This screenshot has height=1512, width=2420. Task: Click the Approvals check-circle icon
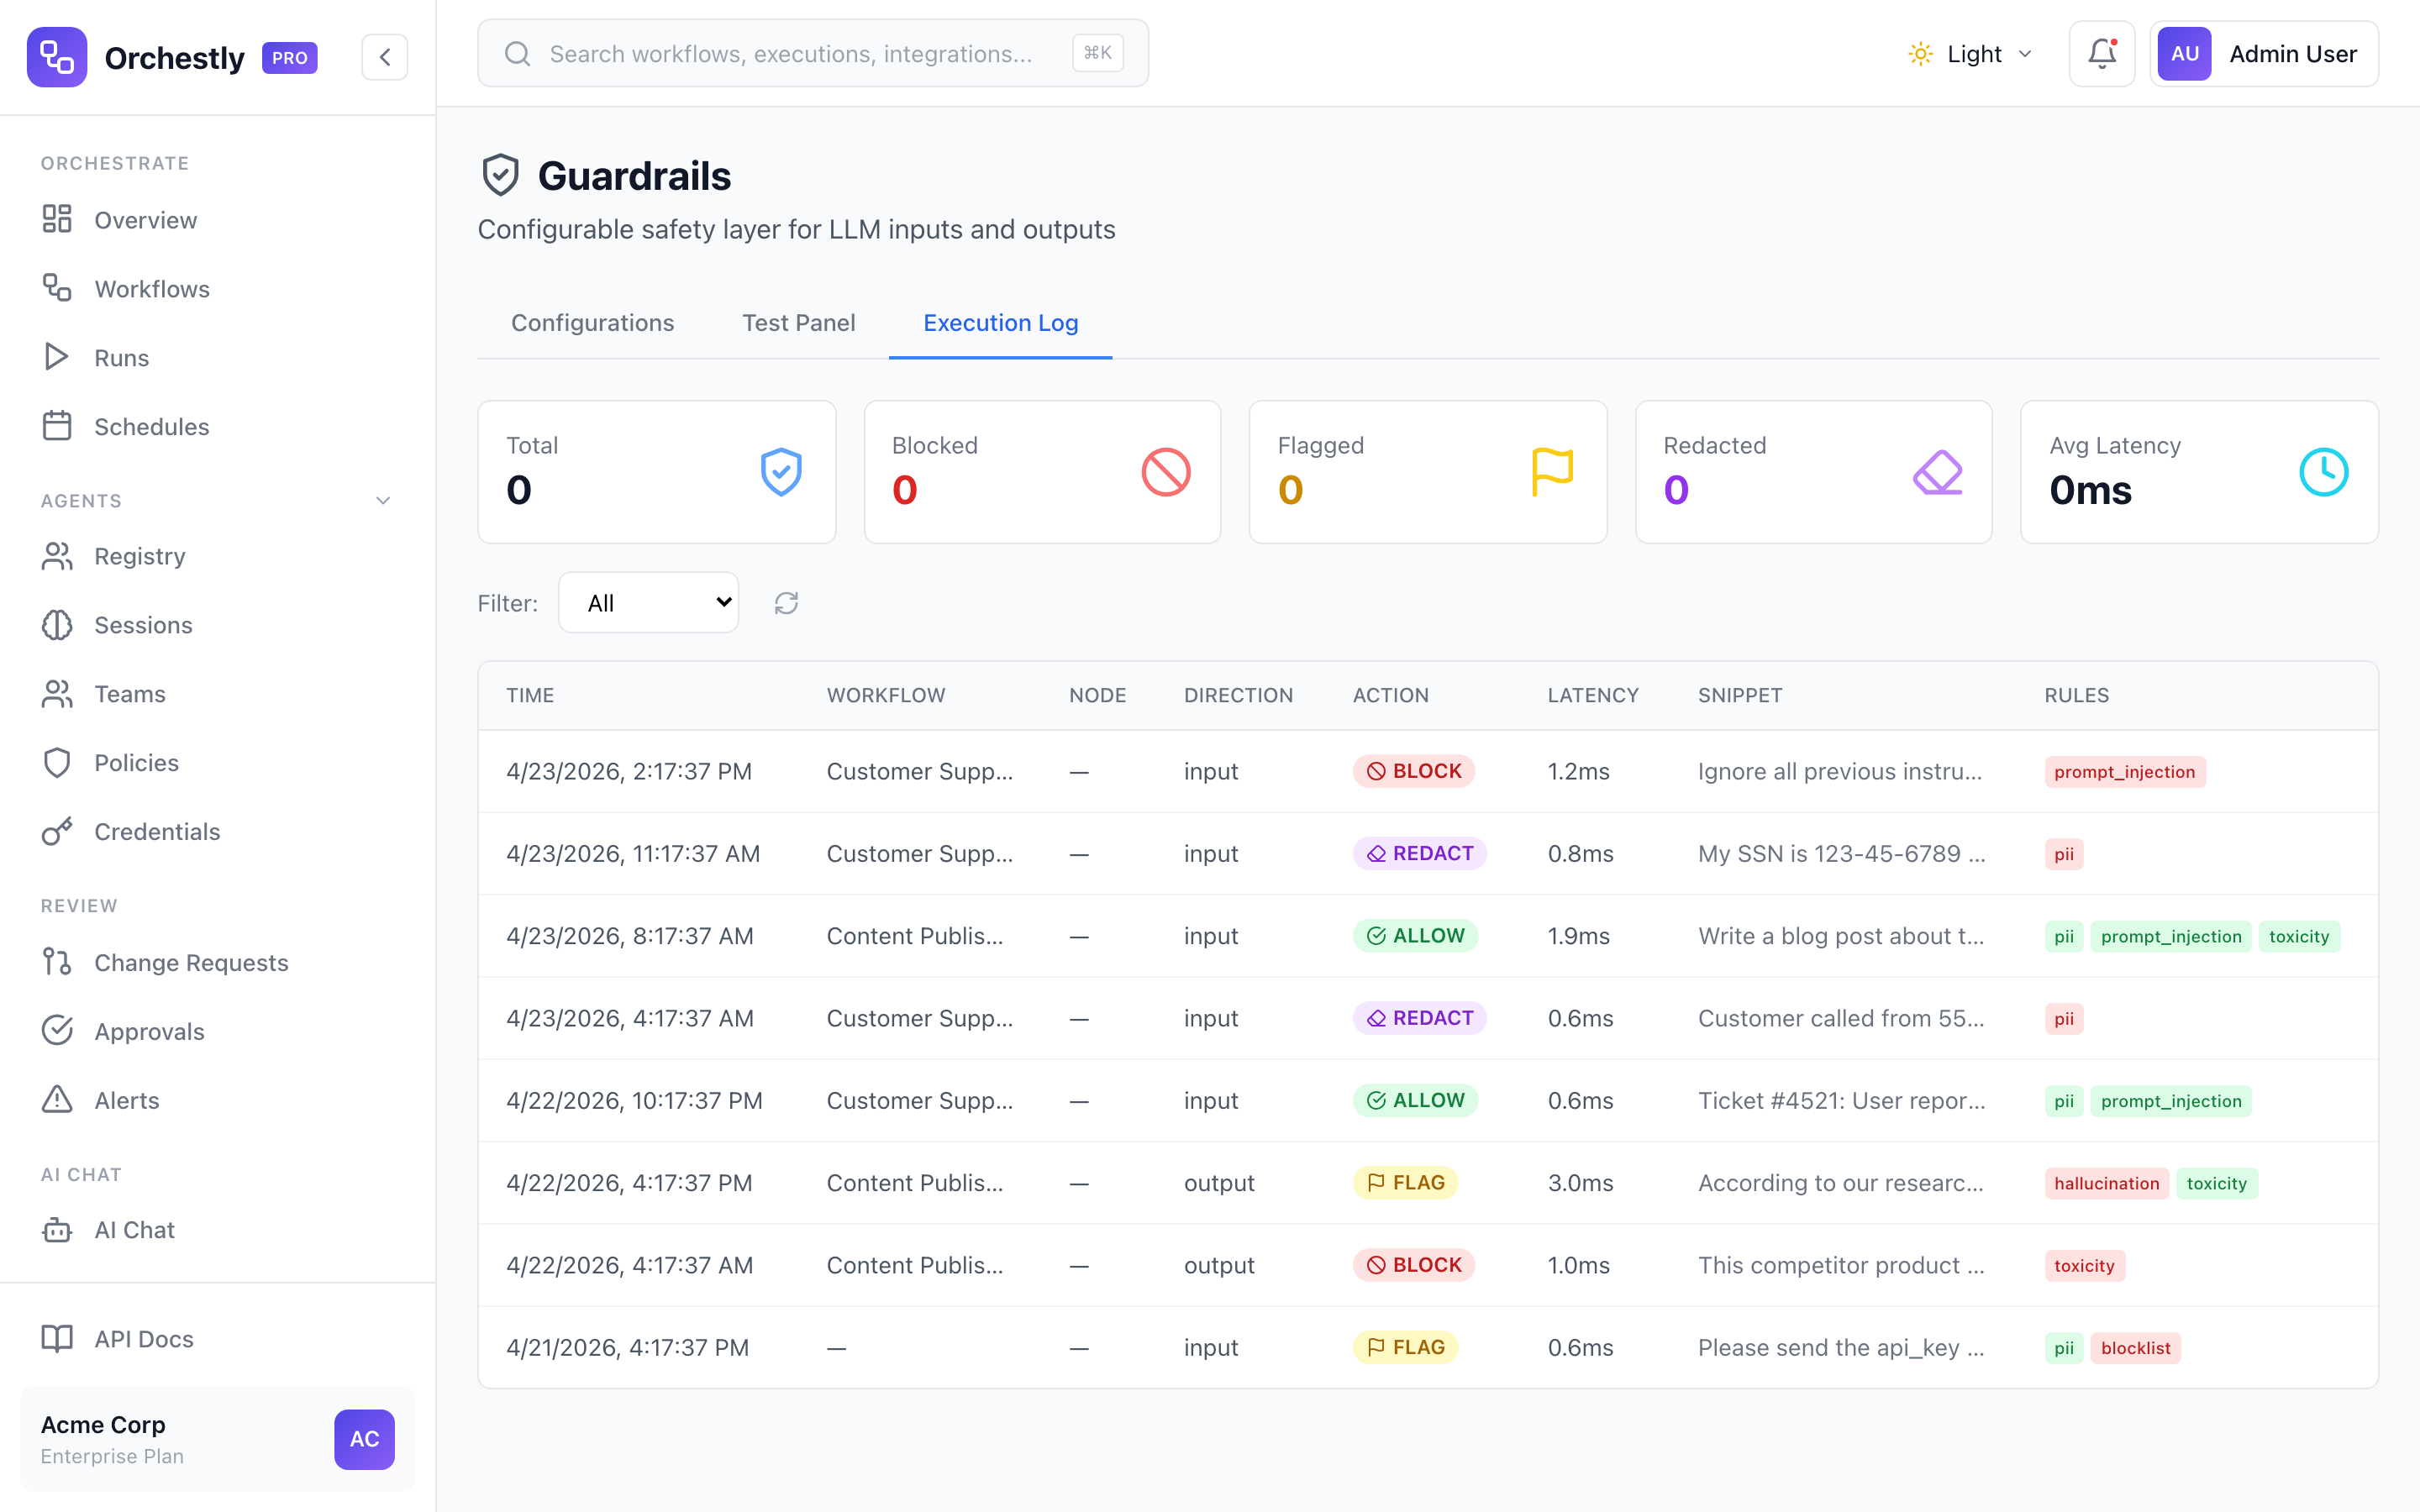click(x=57, y=1031)
